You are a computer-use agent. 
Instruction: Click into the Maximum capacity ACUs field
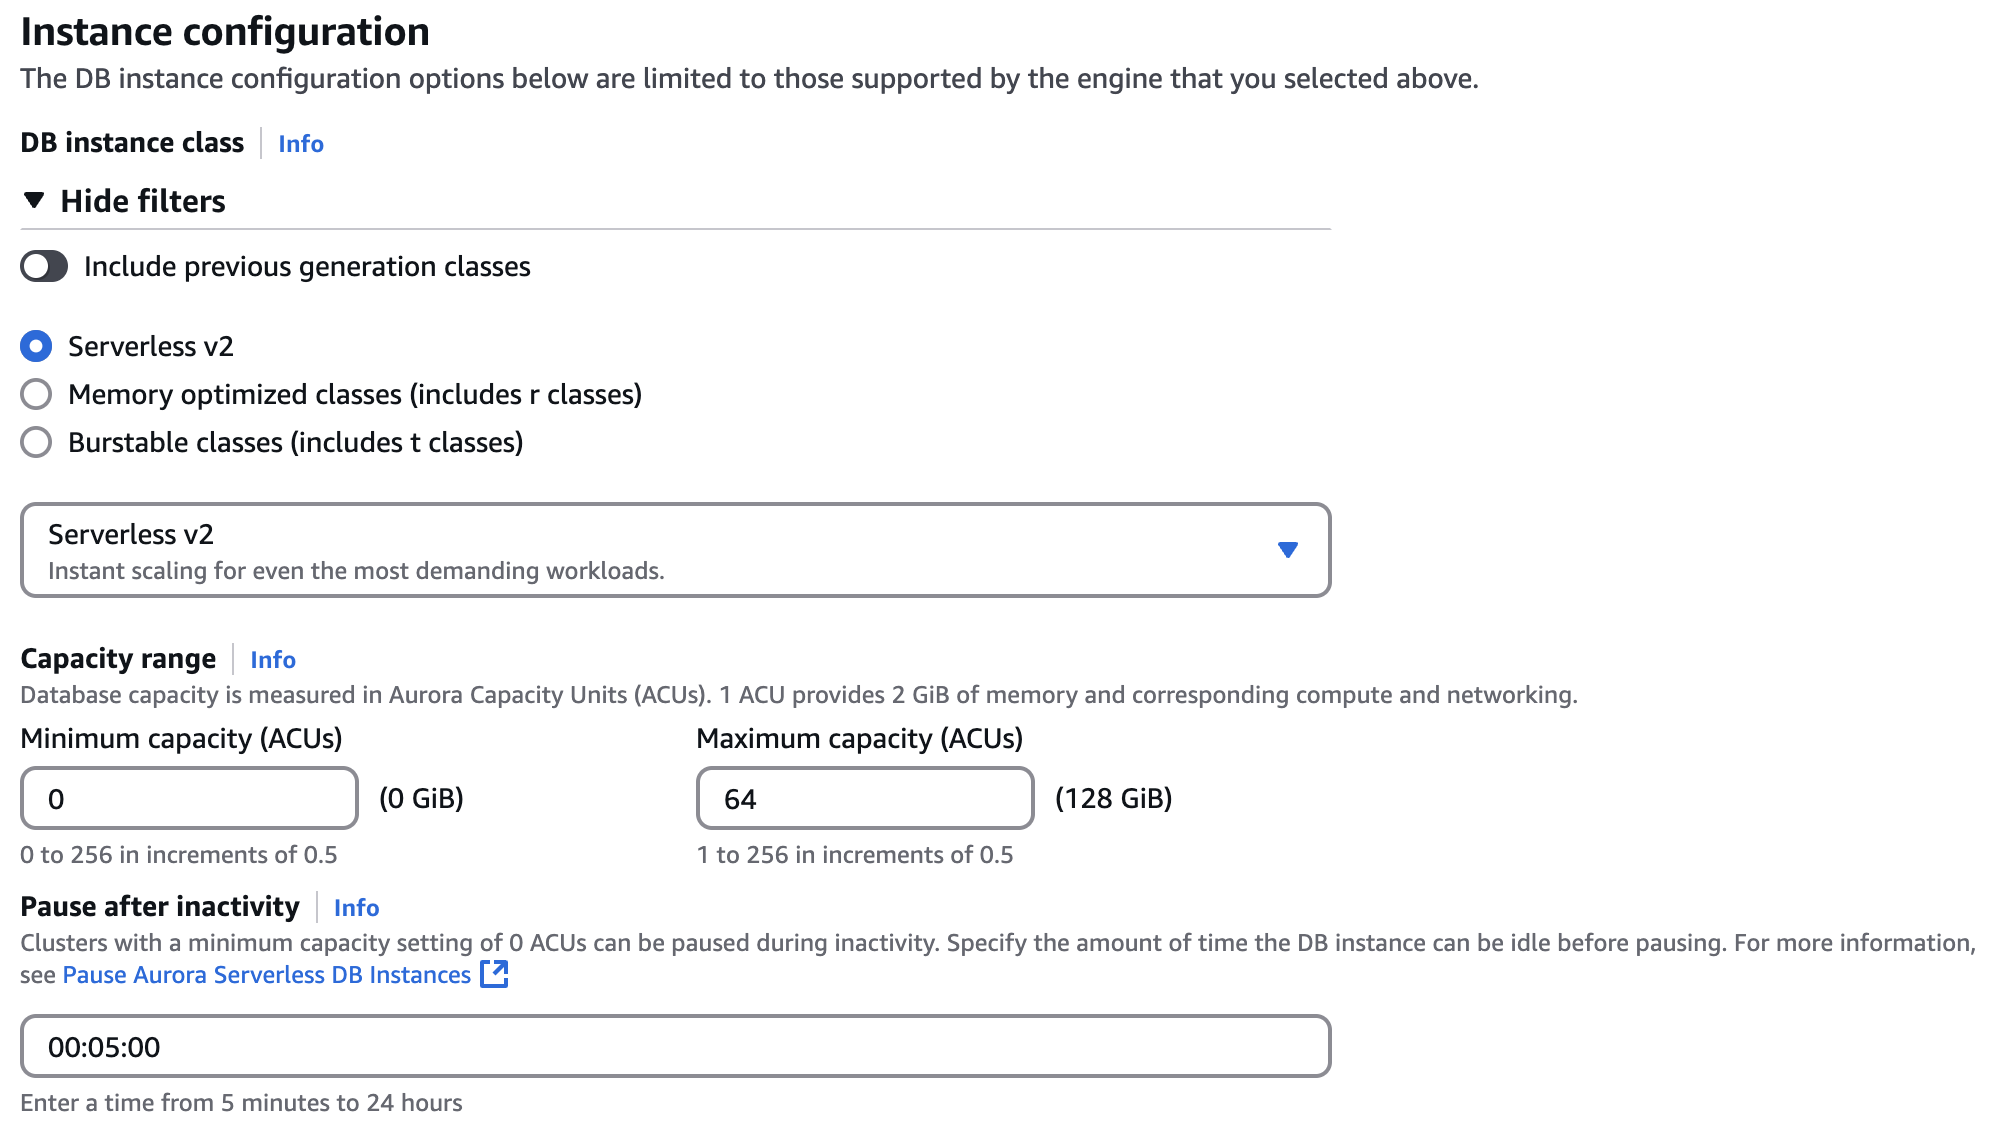(864, 799)
